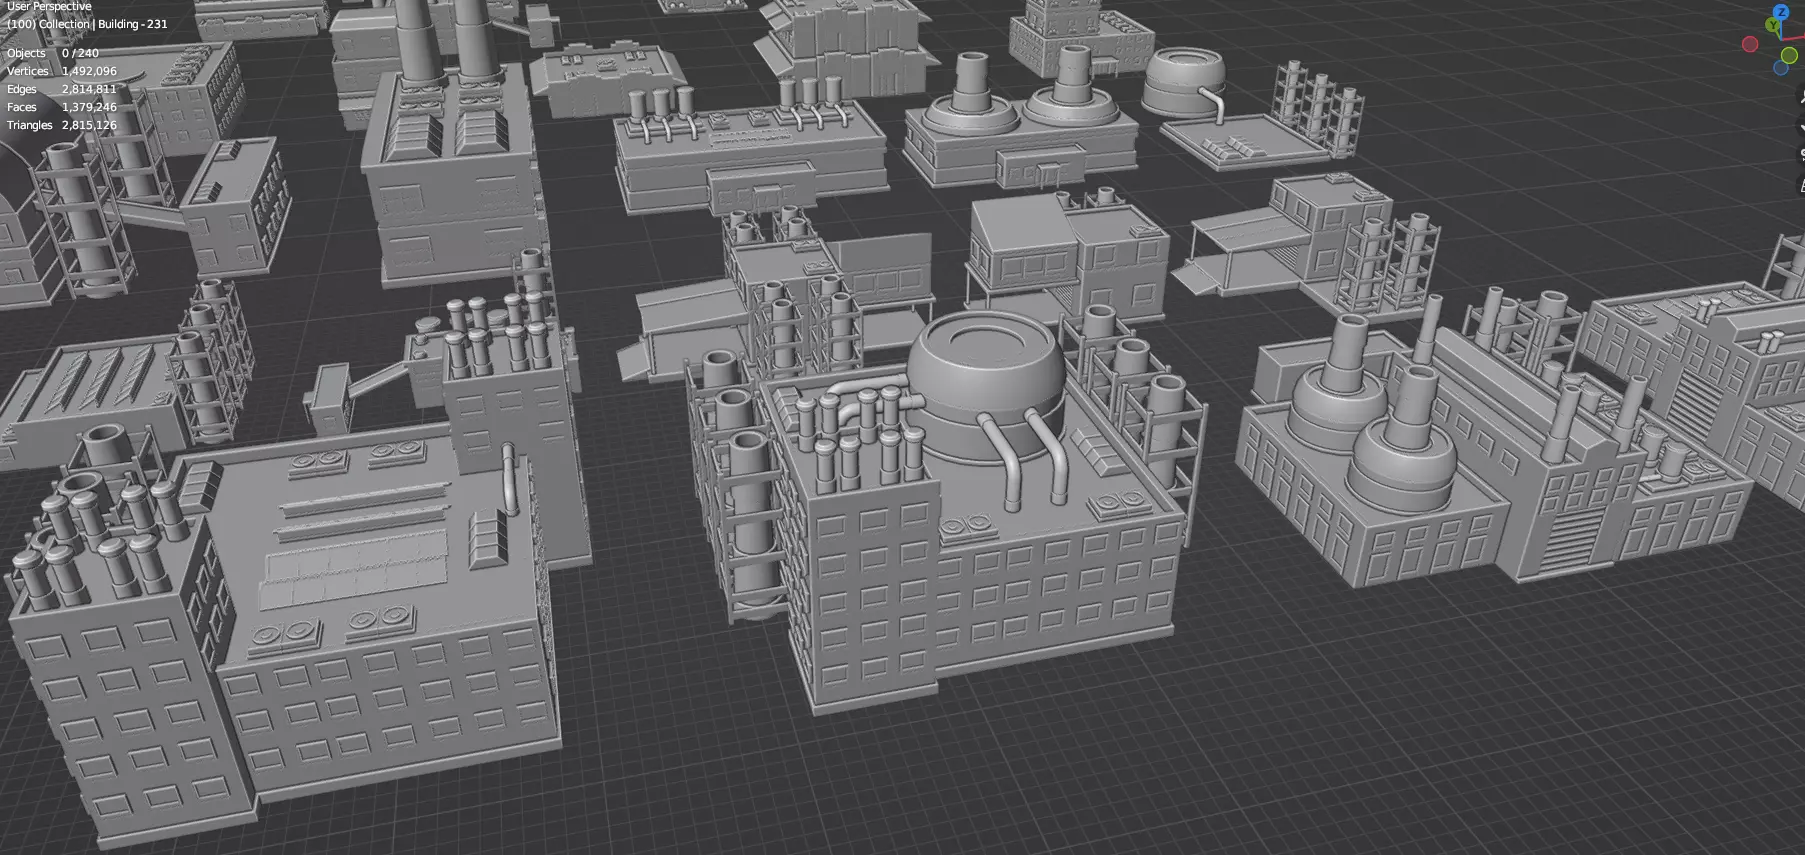The height and width of the screenshot is (855, 1805).
Task: Click the '(100) Collection | Building - 231' text
Action: (x=87, y=24)
